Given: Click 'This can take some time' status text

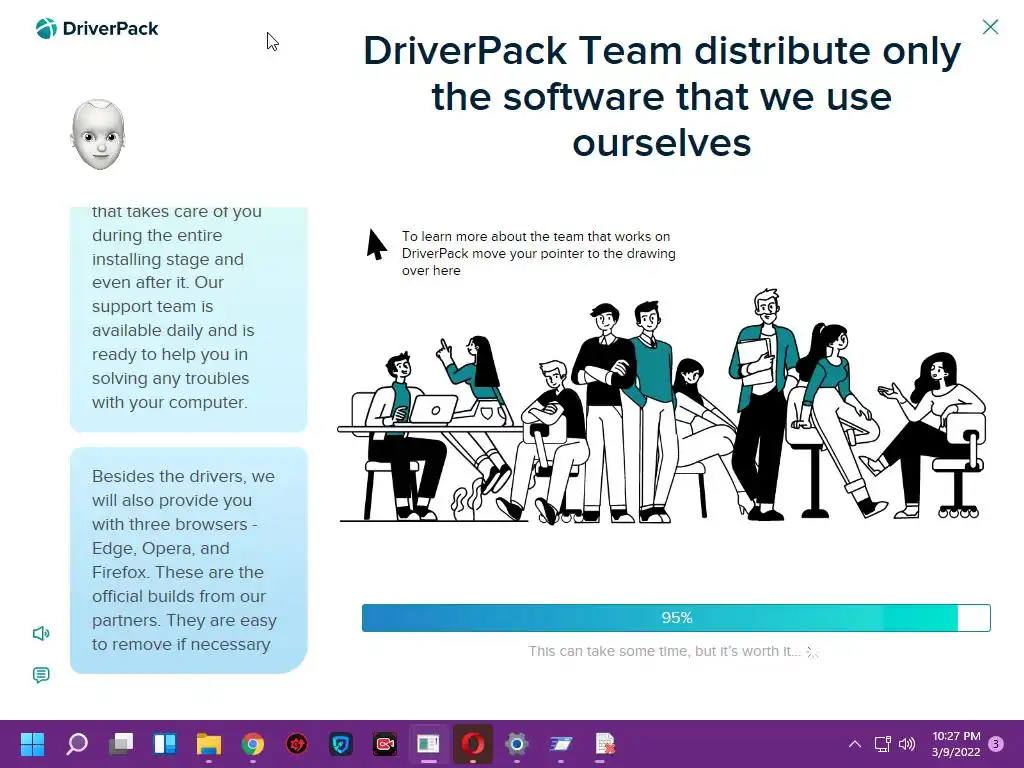Looking at the screenshot, I should (664, 651).
